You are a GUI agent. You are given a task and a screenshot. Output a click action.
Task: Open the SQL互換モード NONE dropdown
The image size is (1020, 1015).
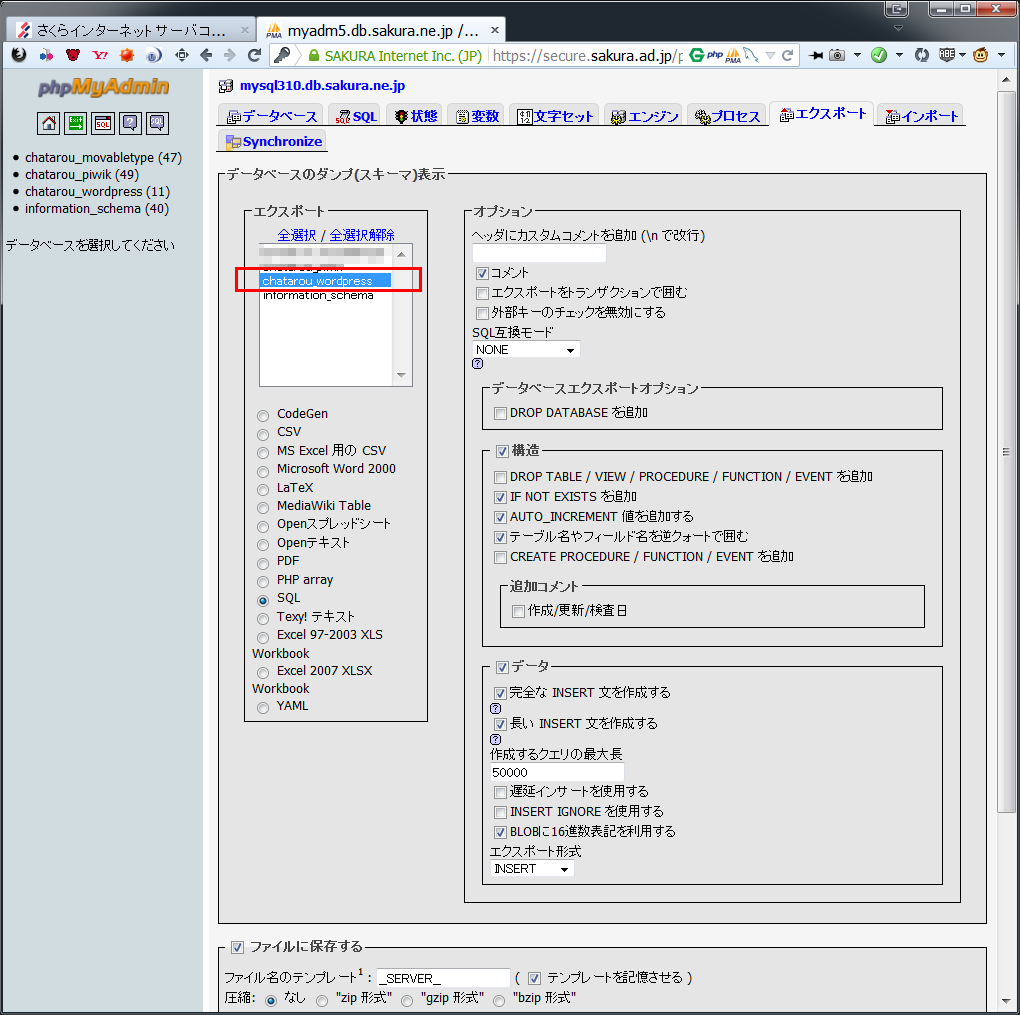[526, 350]
